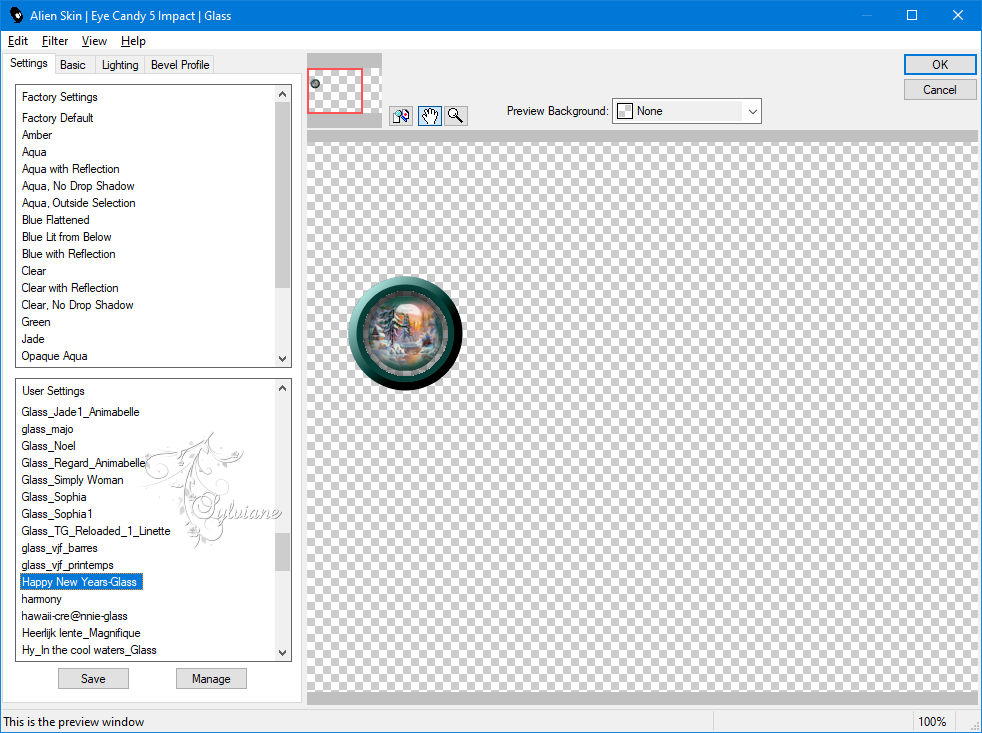Select the Factory Default preset
The height and width of the screenshot is (733, 982).
[x=57, y=118]
